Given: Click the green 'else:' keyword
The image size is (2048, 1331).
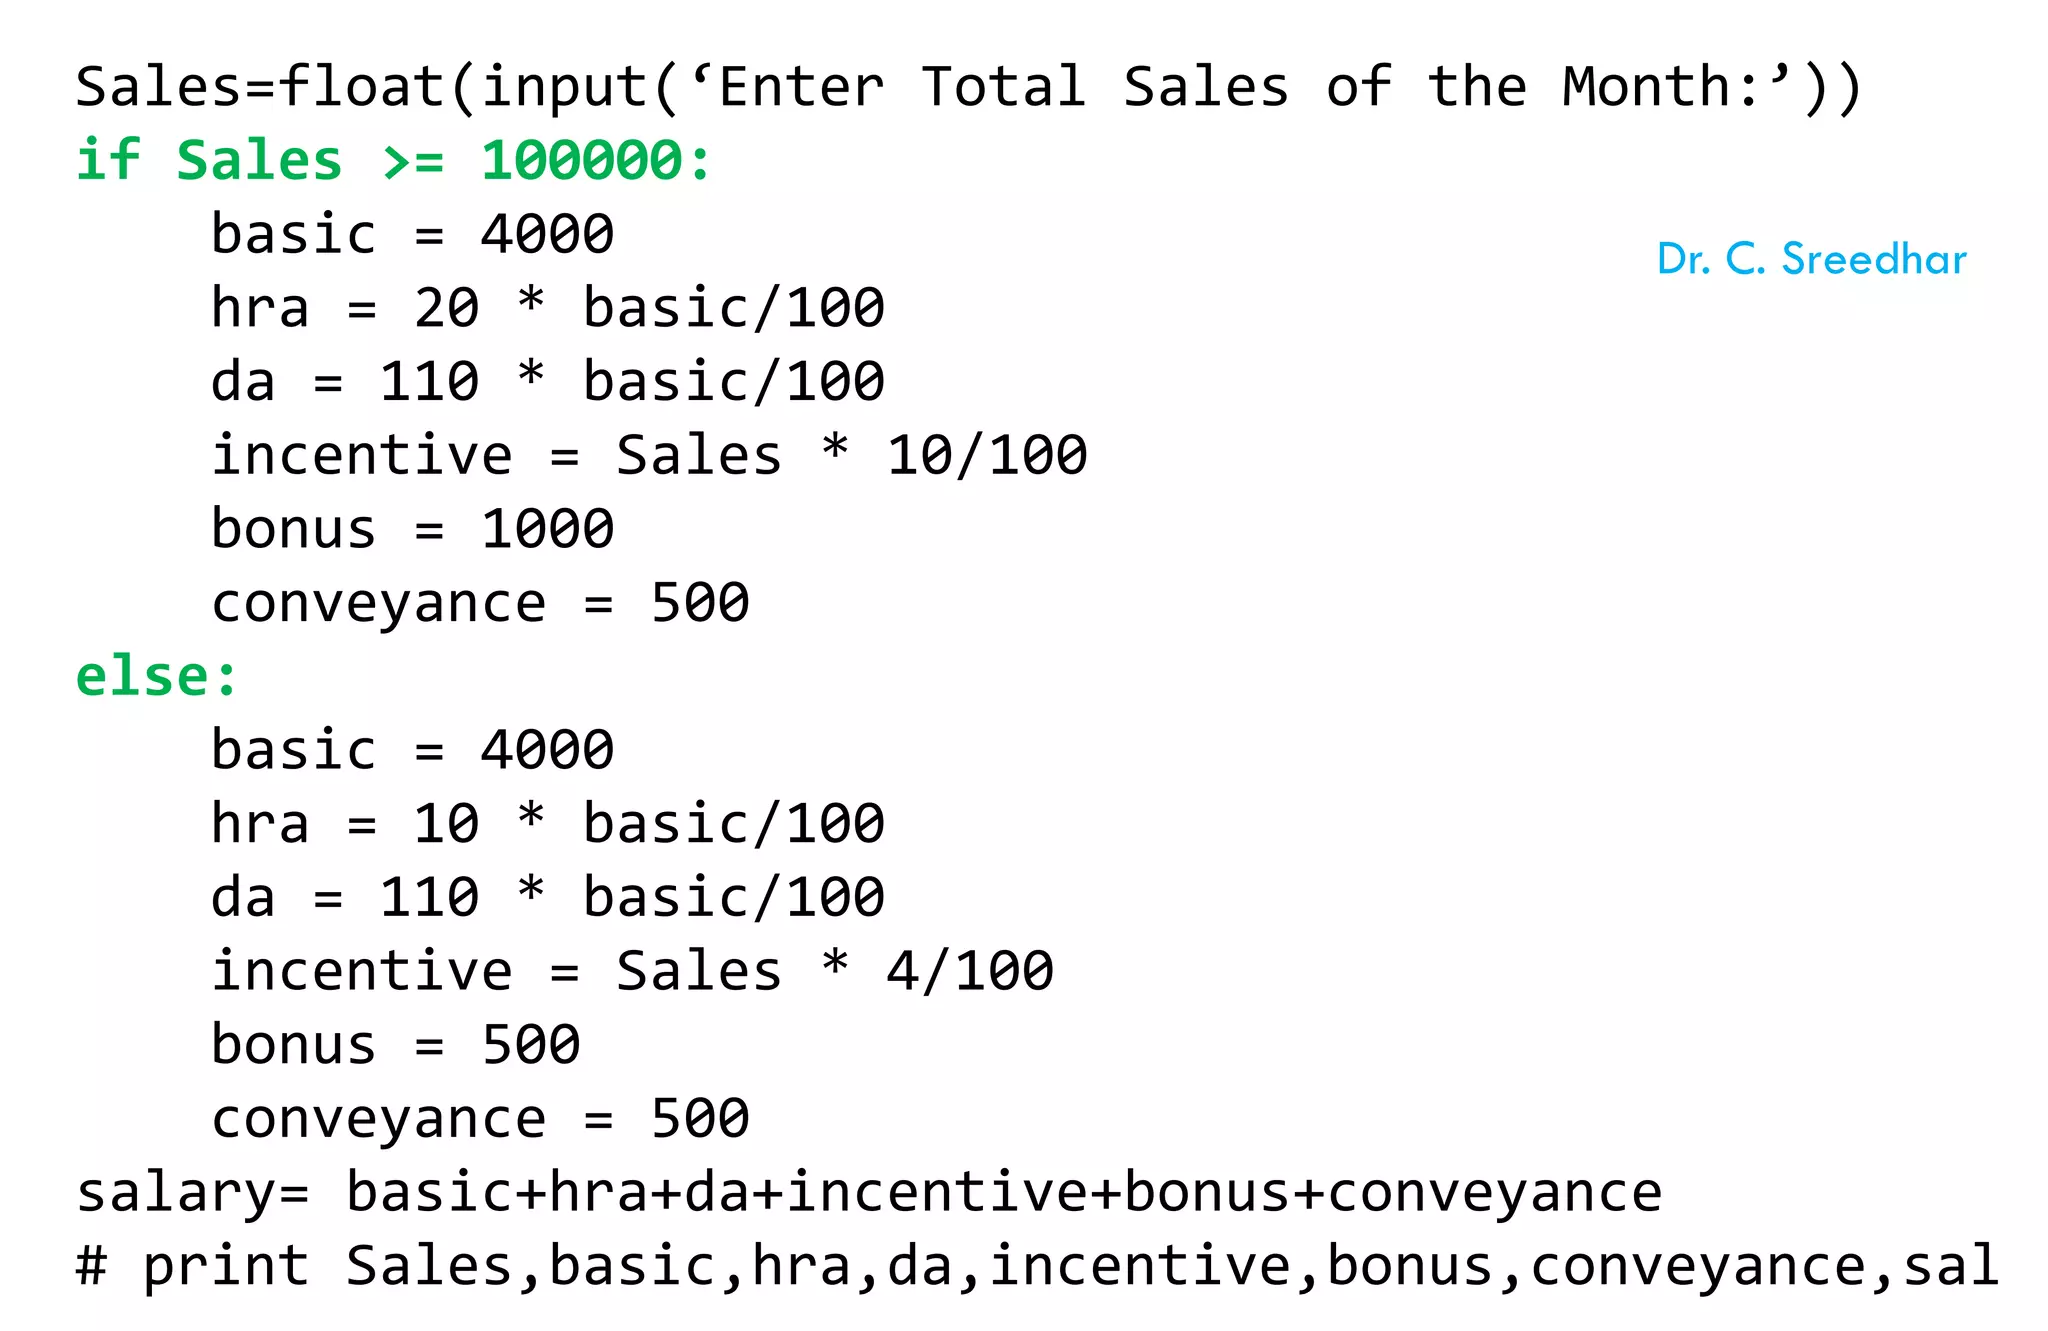Looking at the screenshot, I should 157,677.
